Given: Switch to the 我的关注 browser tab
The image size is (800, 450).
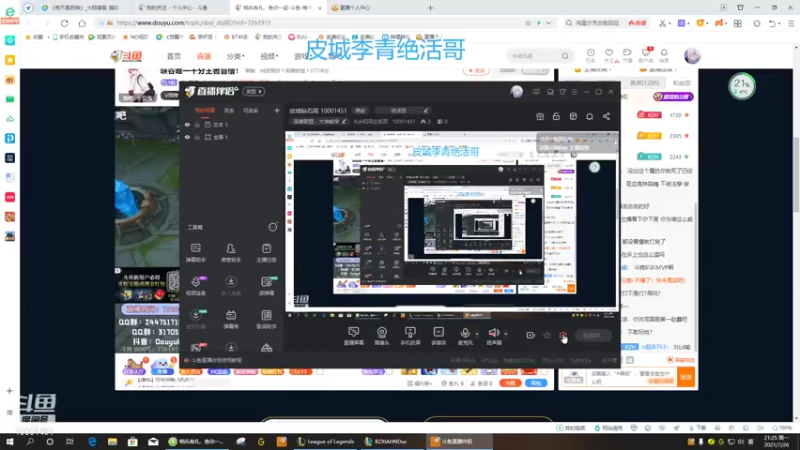Looking at the screenshot, I should pyautogui.click(x=177, y=8).
